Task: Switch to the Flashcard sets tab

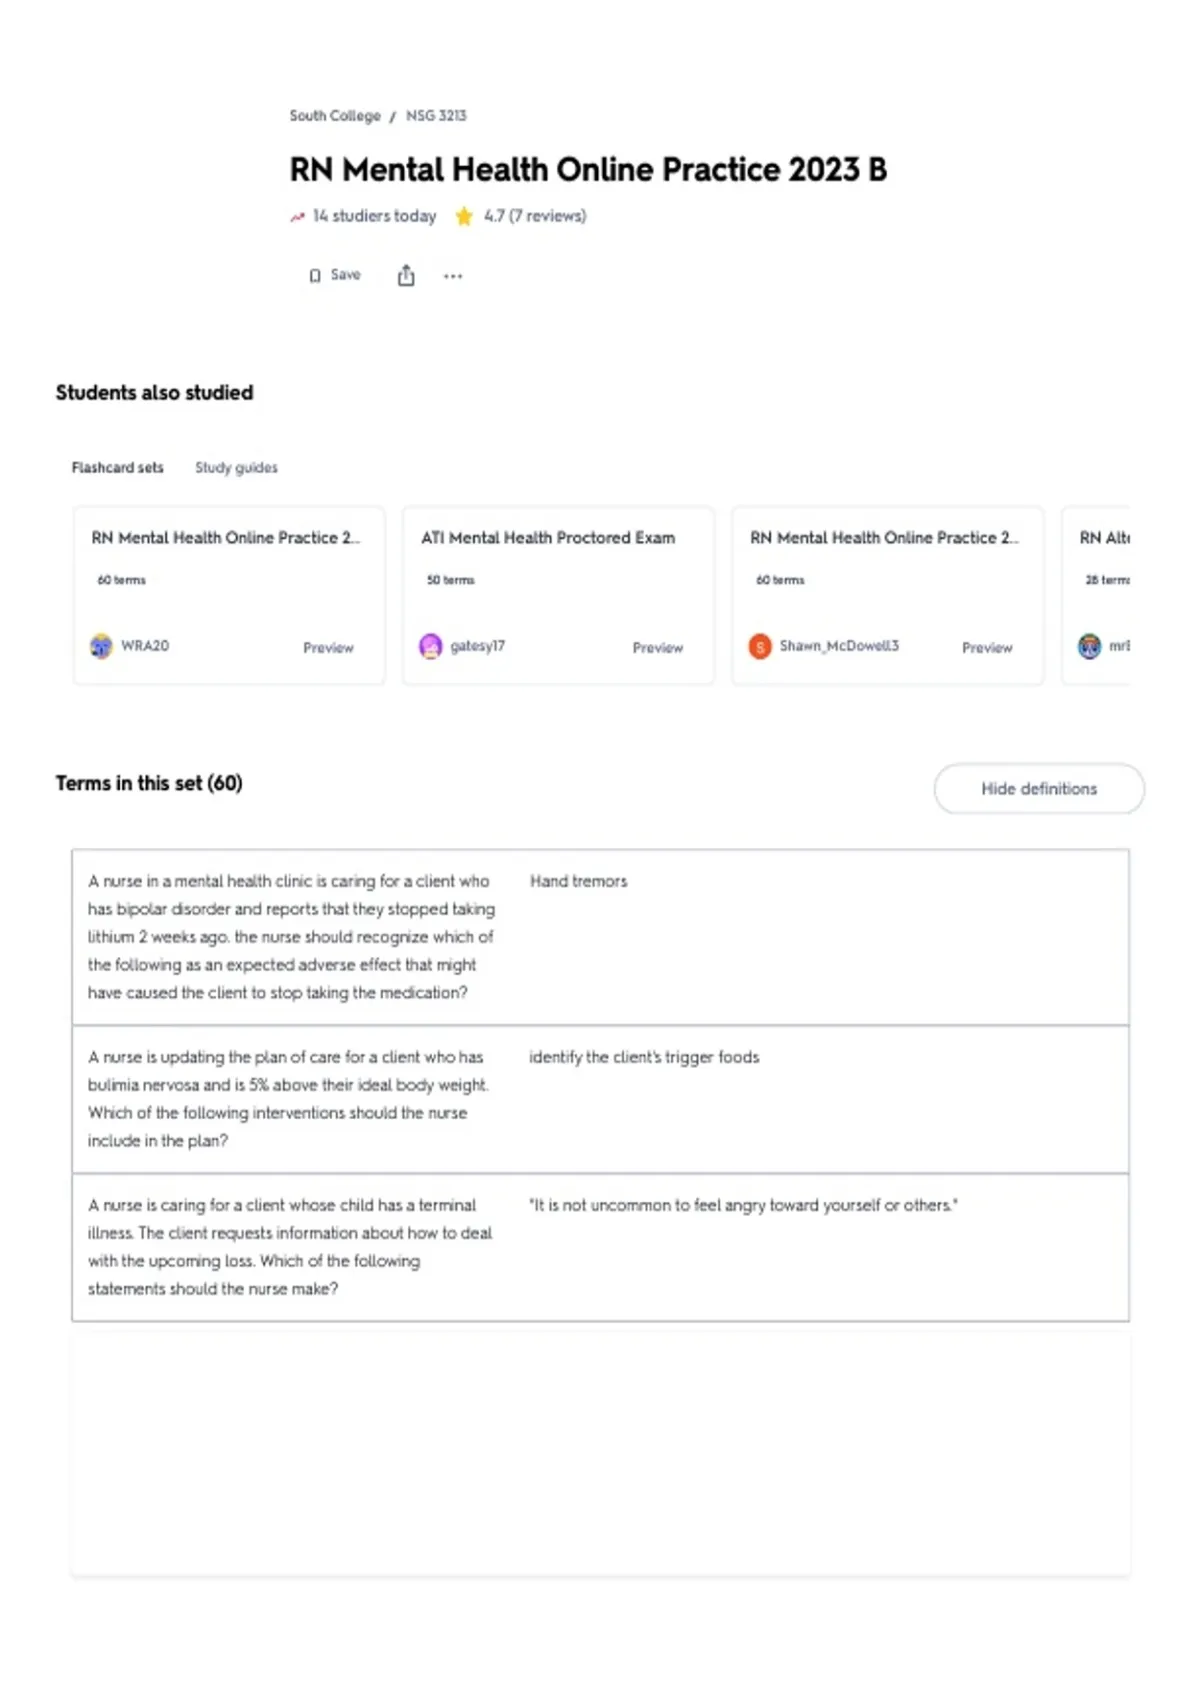Action: (117, 468)
